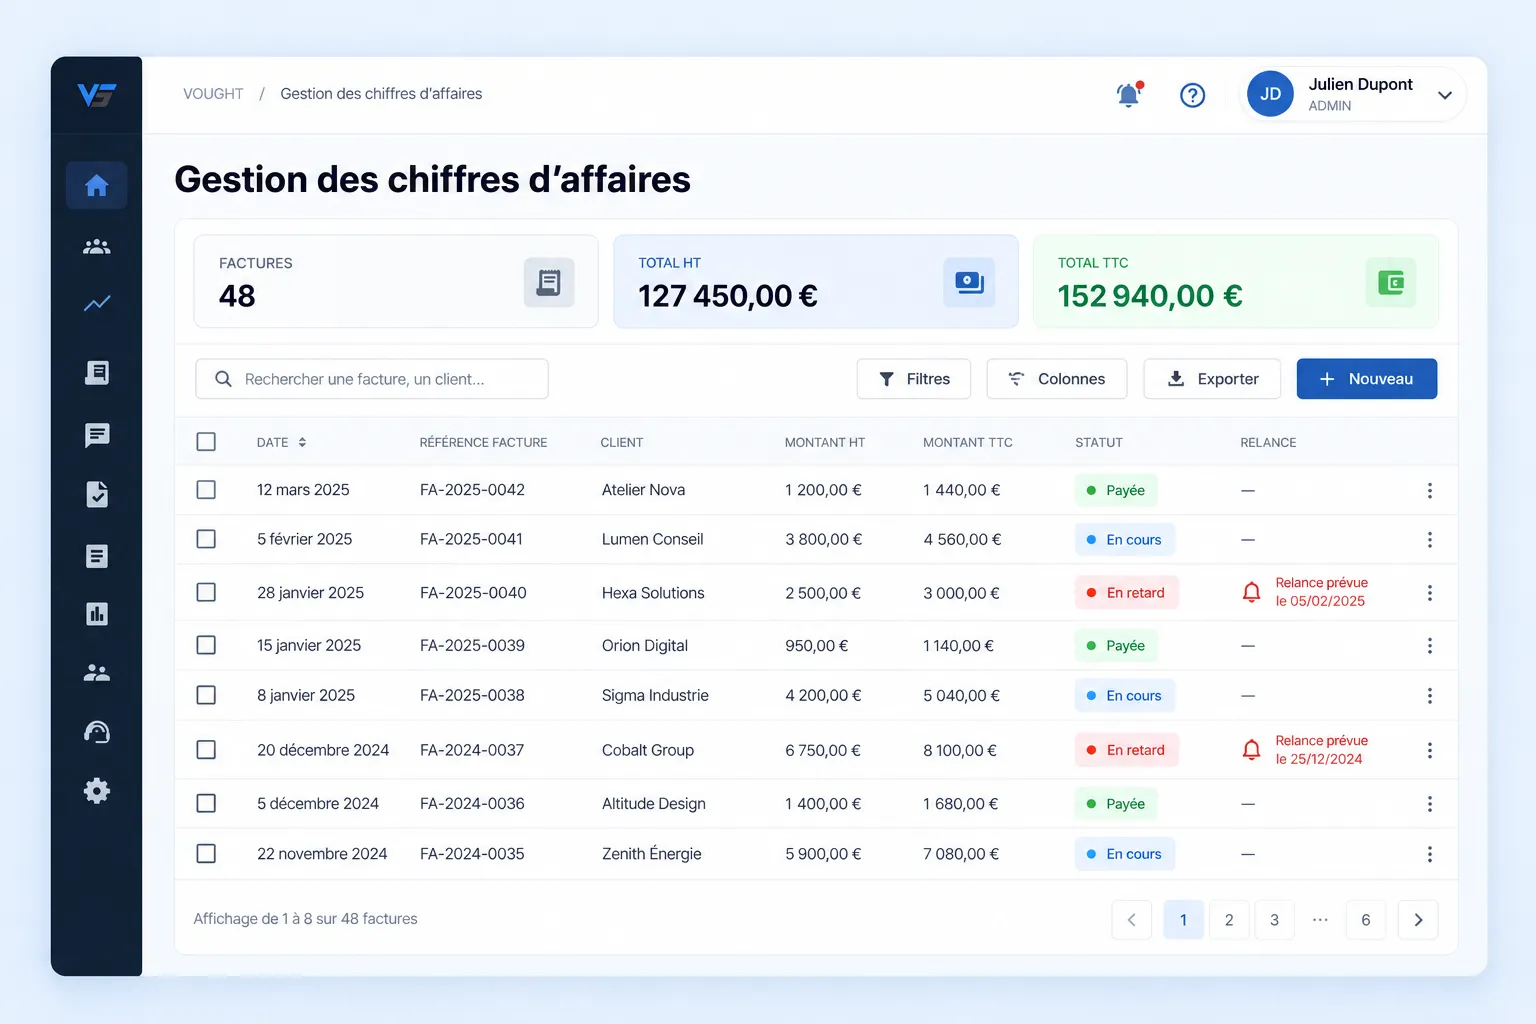The width and height of the screenshot is (1536, 1024).
Task: Click the Vought logo in sidebar
Action: point(97,95)
